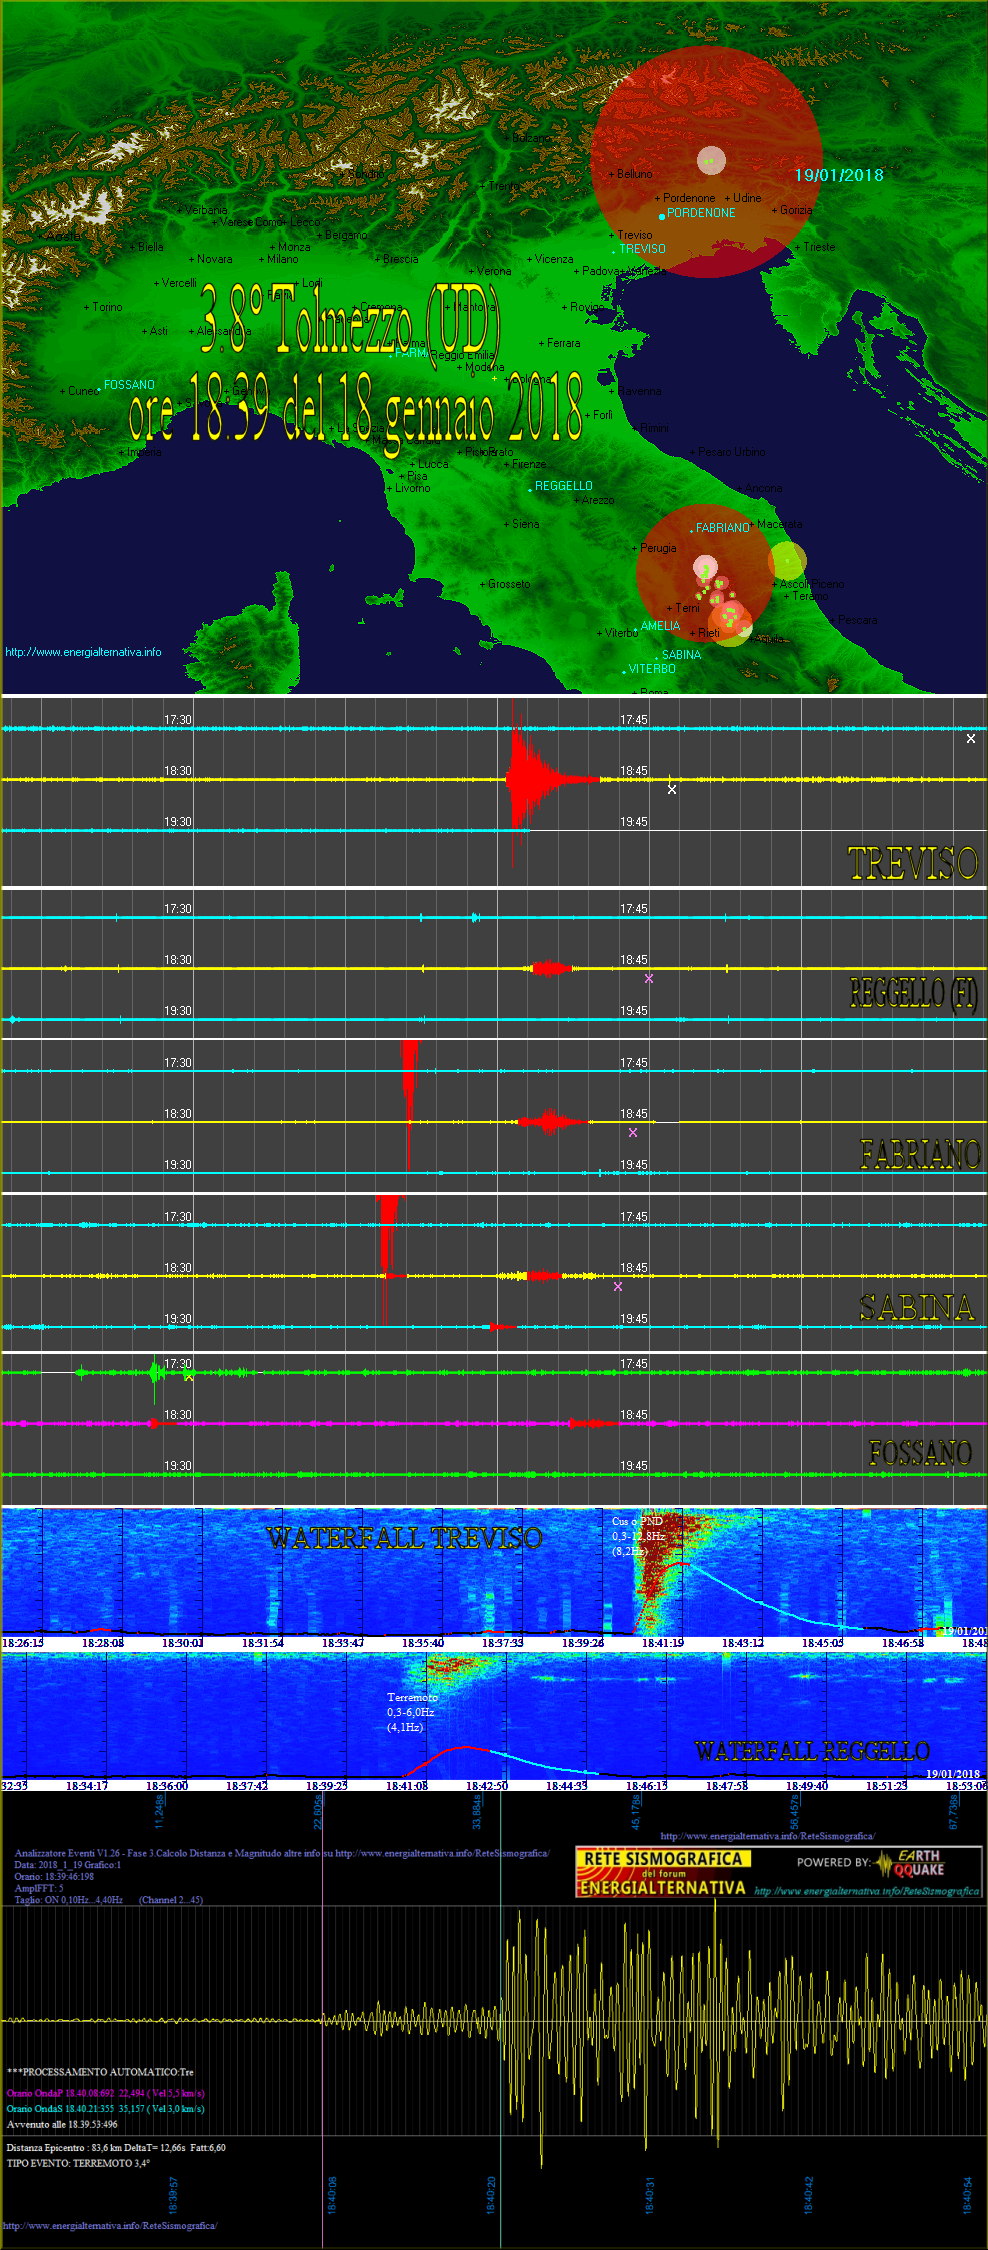Click the cyan FOSSANO label on the map
The image size is (988, 2250).
pyautogui.click(x=129, y=385)
